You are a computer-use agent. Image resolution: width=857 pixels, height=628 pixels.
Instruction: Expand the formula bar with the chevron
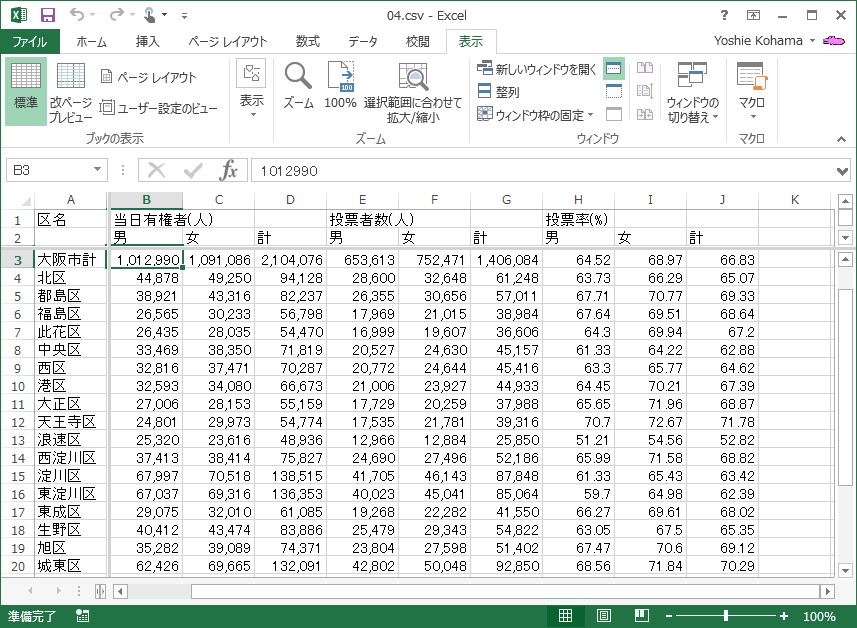tap(842, 171)
